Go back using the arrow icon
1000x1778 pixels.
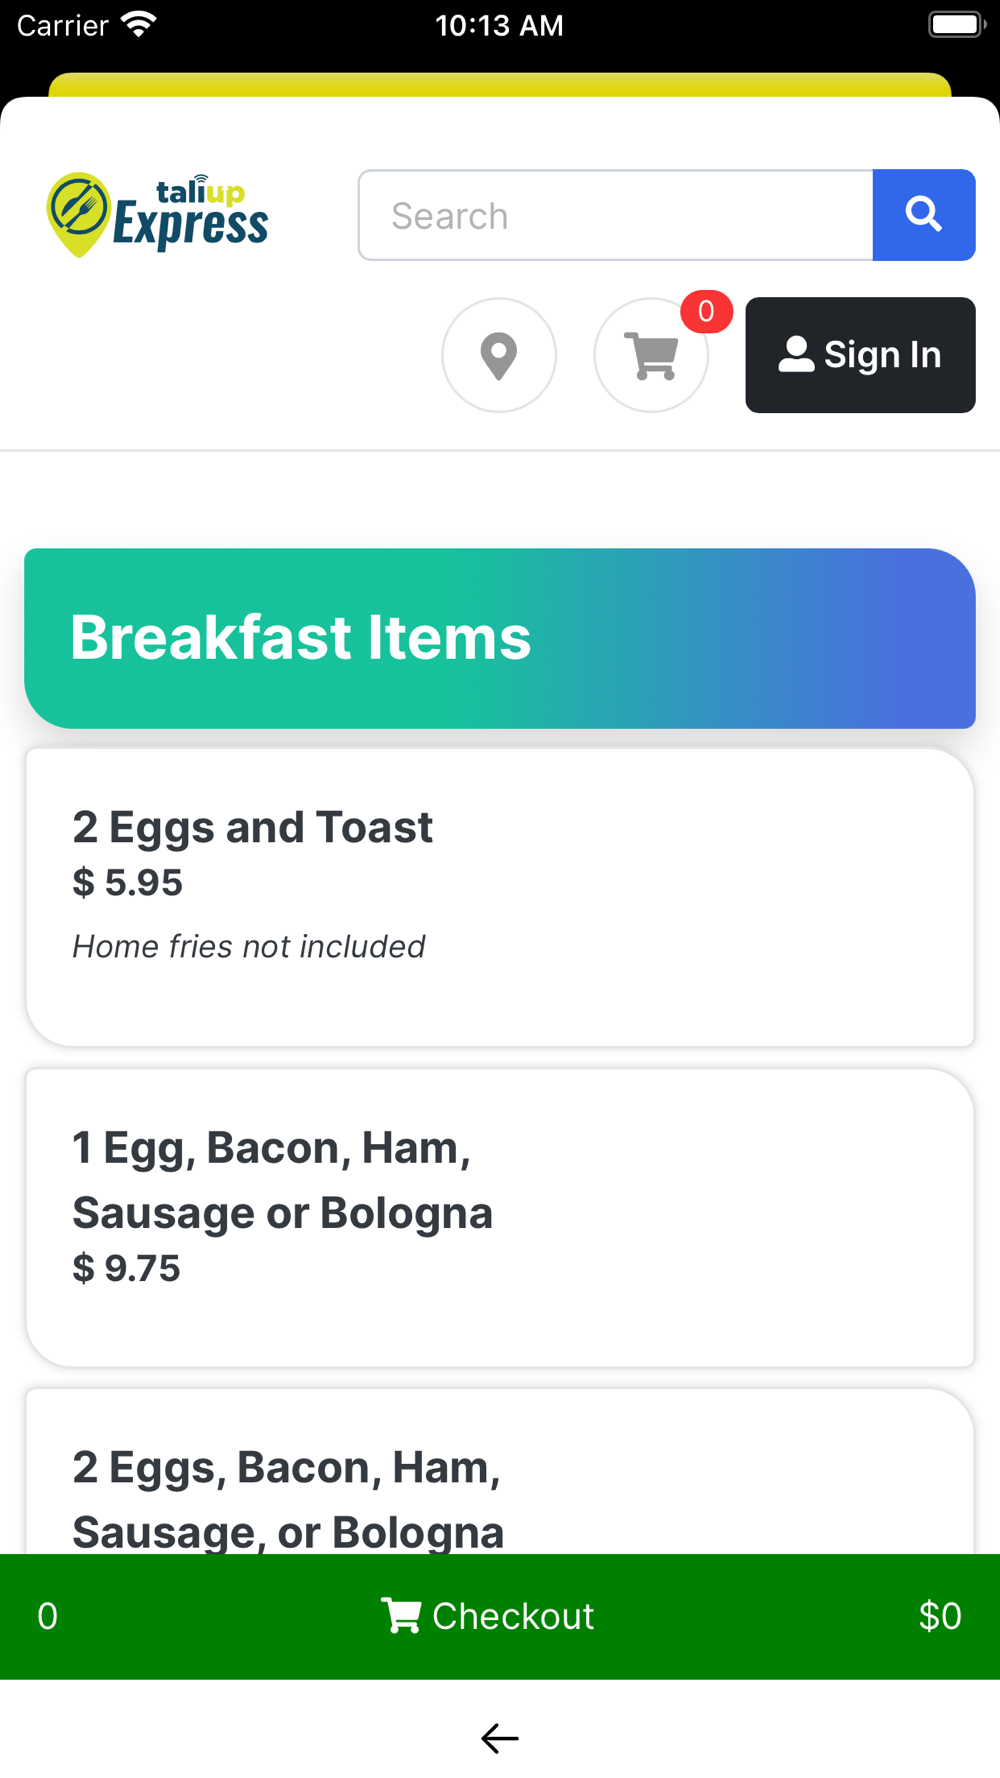click(500, 1738)
